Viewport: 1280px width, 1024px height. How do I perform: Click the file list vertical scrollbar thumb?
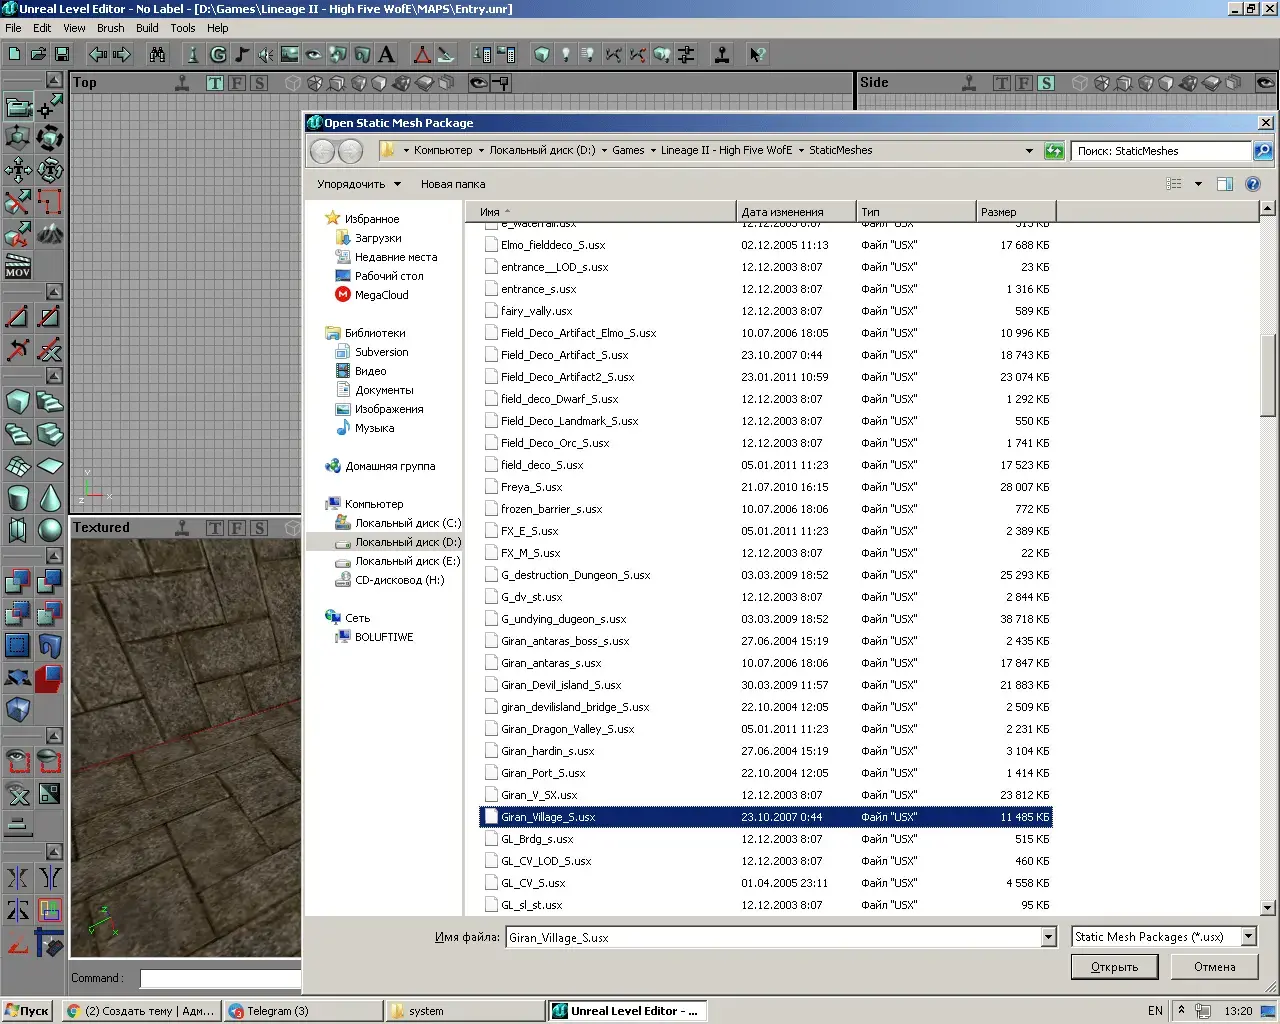1267,375
